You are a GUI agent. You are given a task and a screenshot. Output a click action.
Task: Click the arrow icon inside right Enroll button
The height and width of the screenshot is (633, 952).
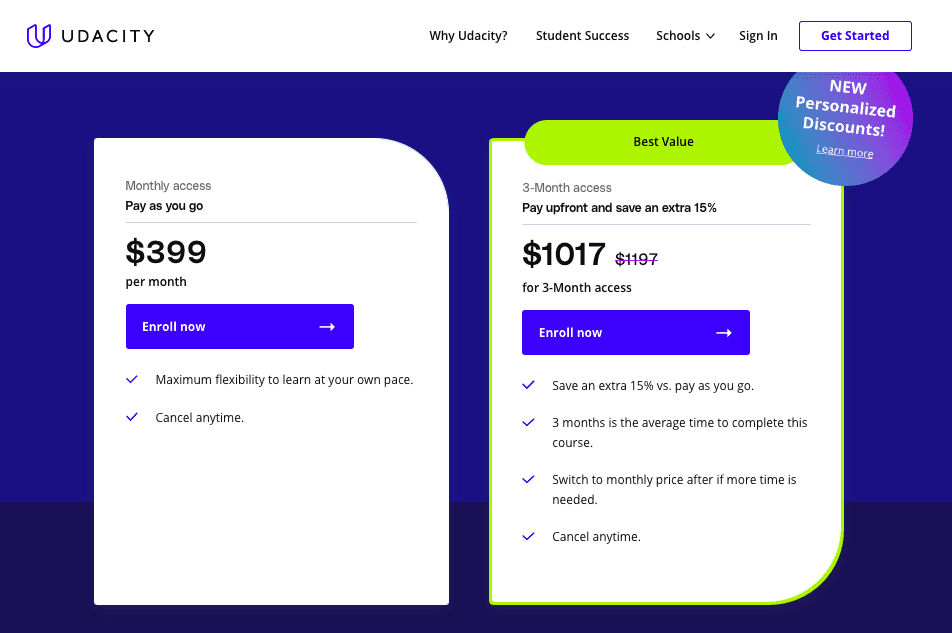click(x=722, y=332)
